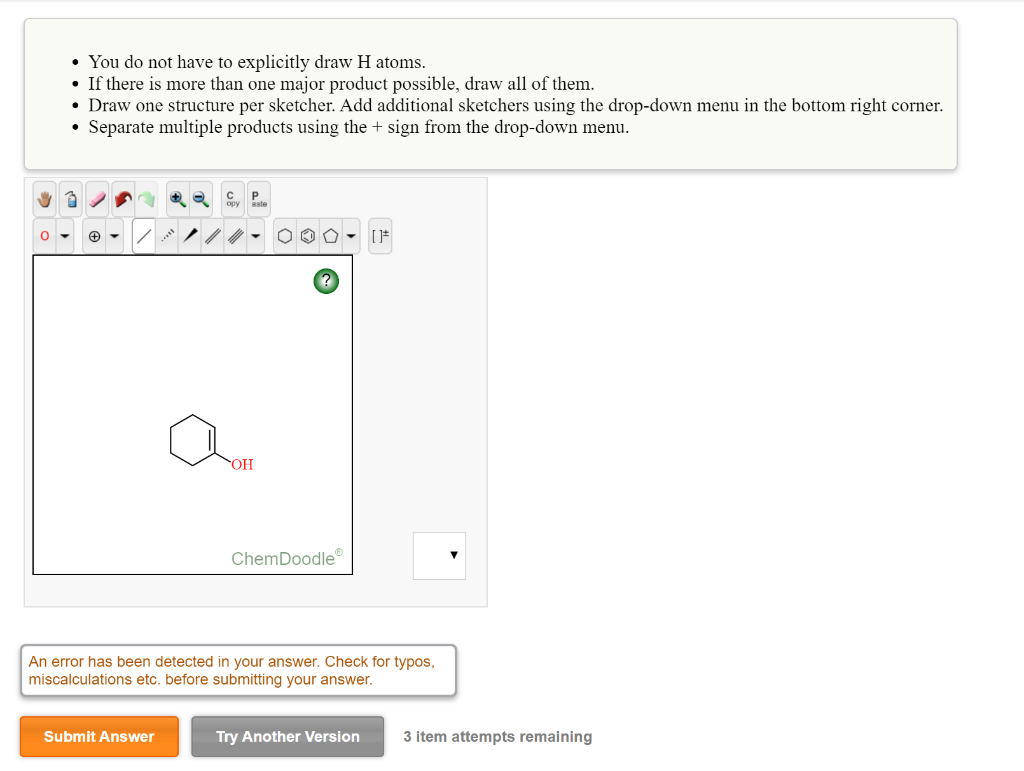Open the sketcher add-product dropdown

(x=439, y=556)
